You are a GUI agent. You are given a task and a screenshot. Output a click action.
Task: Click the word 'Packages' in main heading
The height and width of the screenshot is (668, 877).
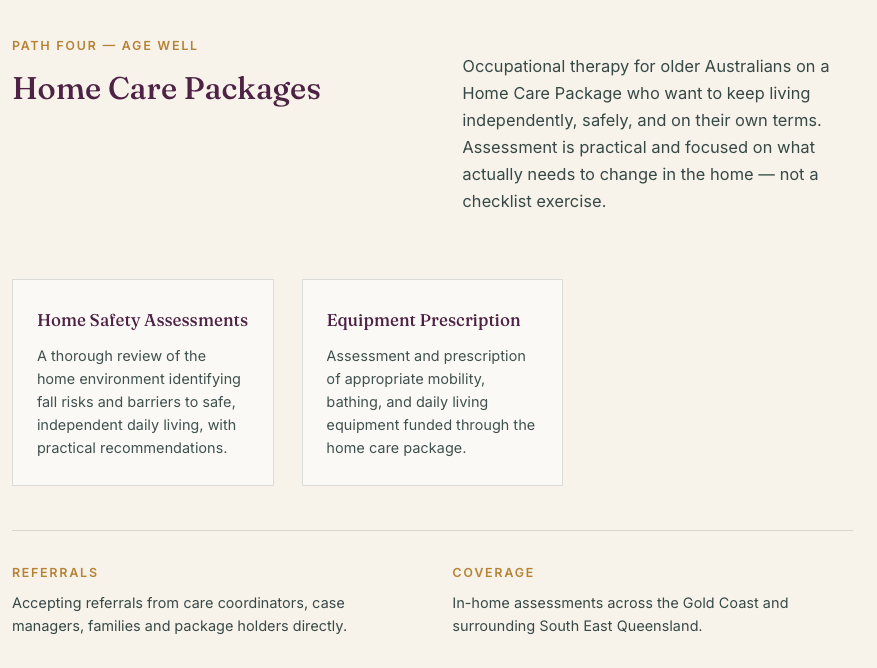click(x=252, y=90)
